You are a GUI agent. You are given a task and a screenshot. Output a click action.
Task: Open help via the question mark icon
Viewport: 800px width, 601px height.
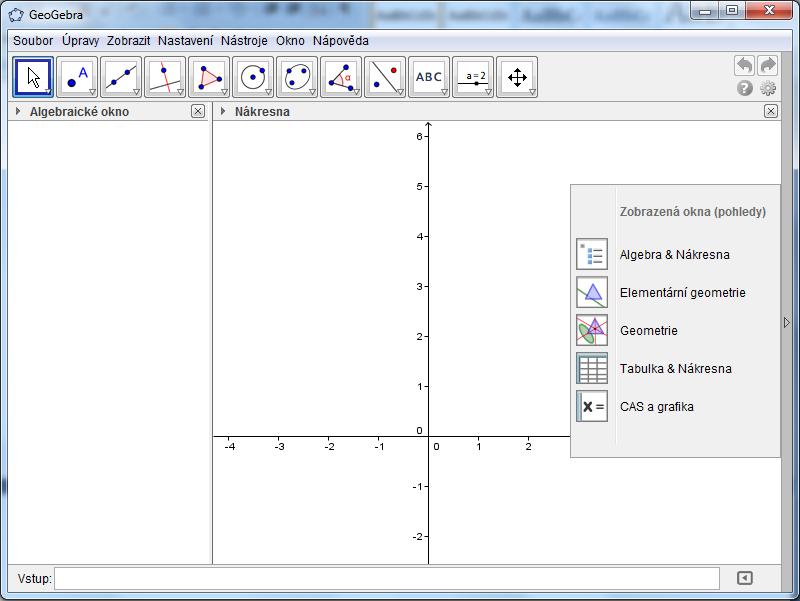(x=745, y=88)
